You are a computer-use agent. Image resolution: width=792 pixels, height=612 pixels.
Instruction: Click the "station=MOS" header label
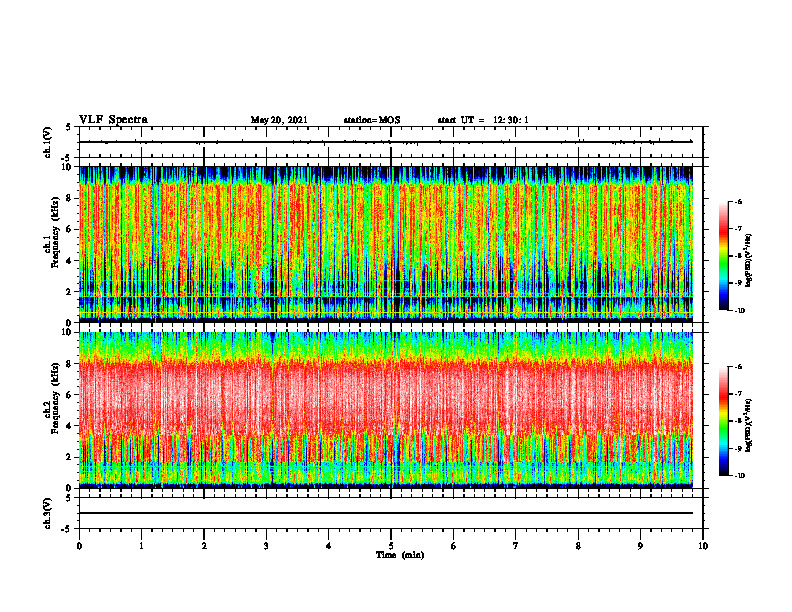tap(372, 120)
